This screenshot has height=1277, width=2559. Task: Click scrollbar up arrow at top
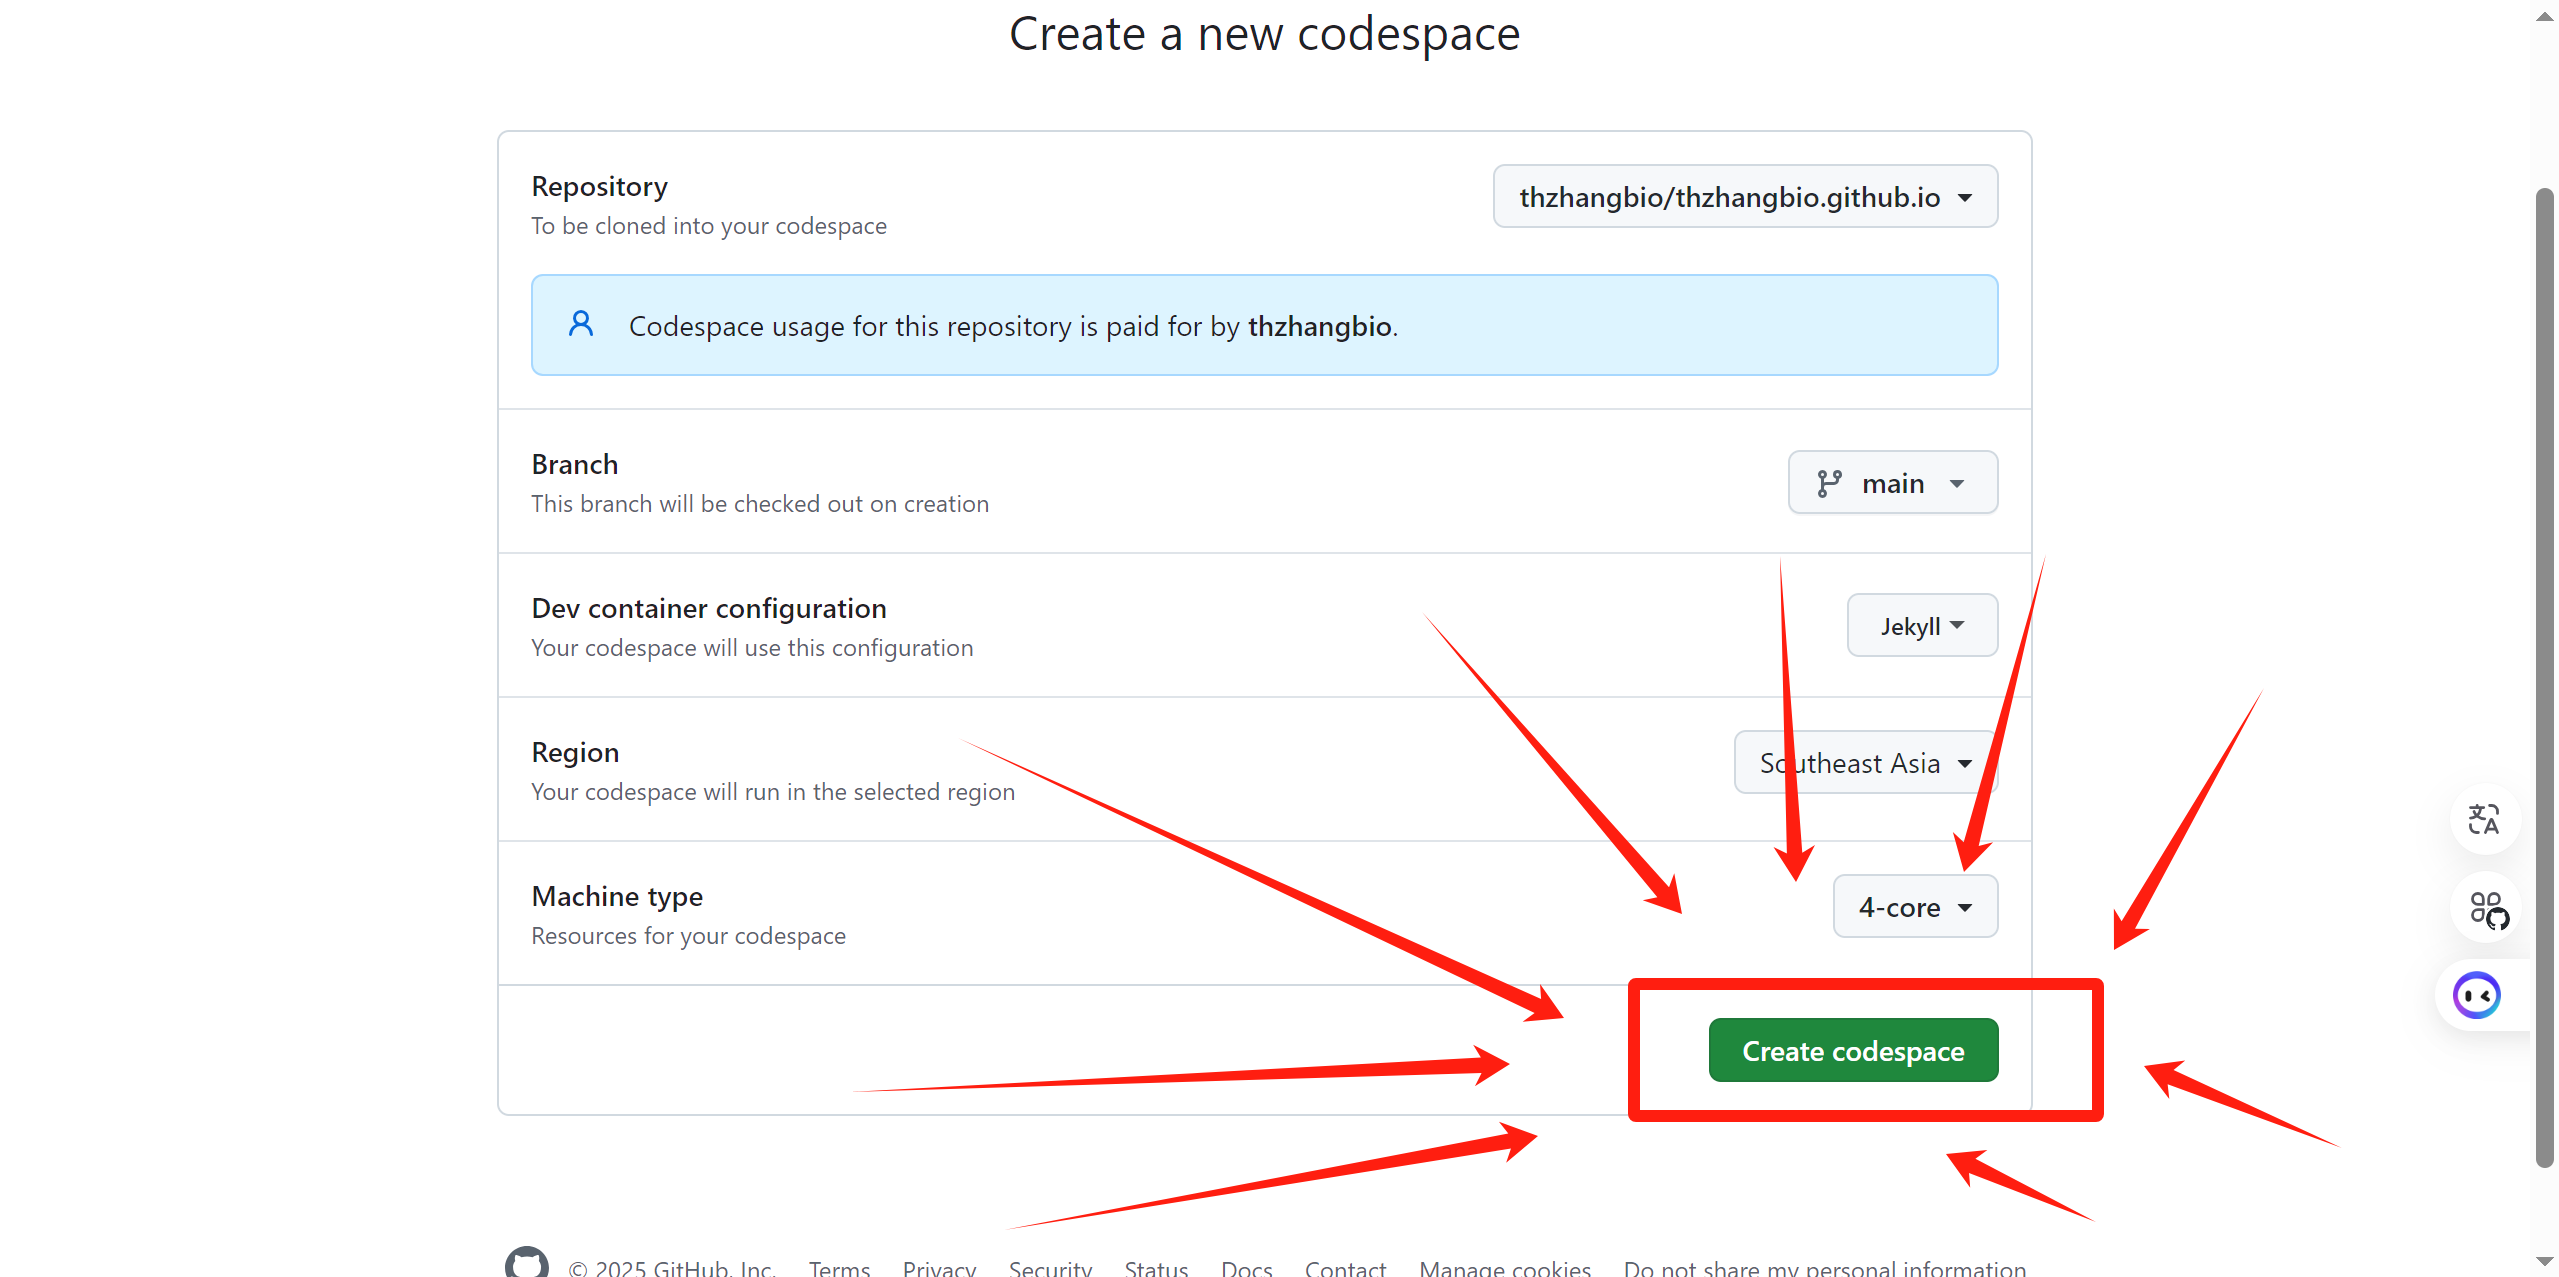[x=2545, y=17]
